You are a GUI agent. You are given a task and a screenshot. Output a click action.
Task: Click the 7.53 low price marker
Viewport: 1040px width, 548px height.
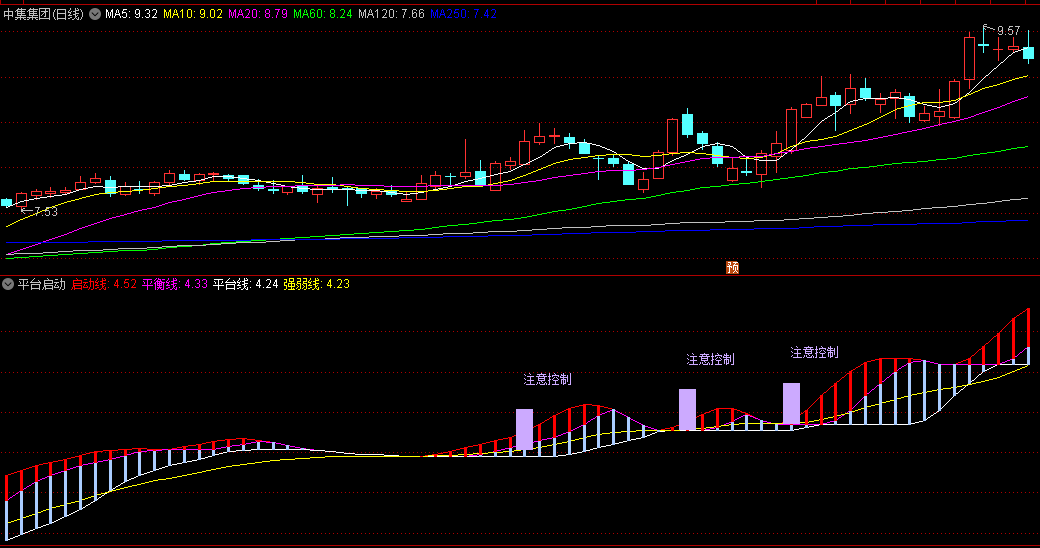coord(46,212)
